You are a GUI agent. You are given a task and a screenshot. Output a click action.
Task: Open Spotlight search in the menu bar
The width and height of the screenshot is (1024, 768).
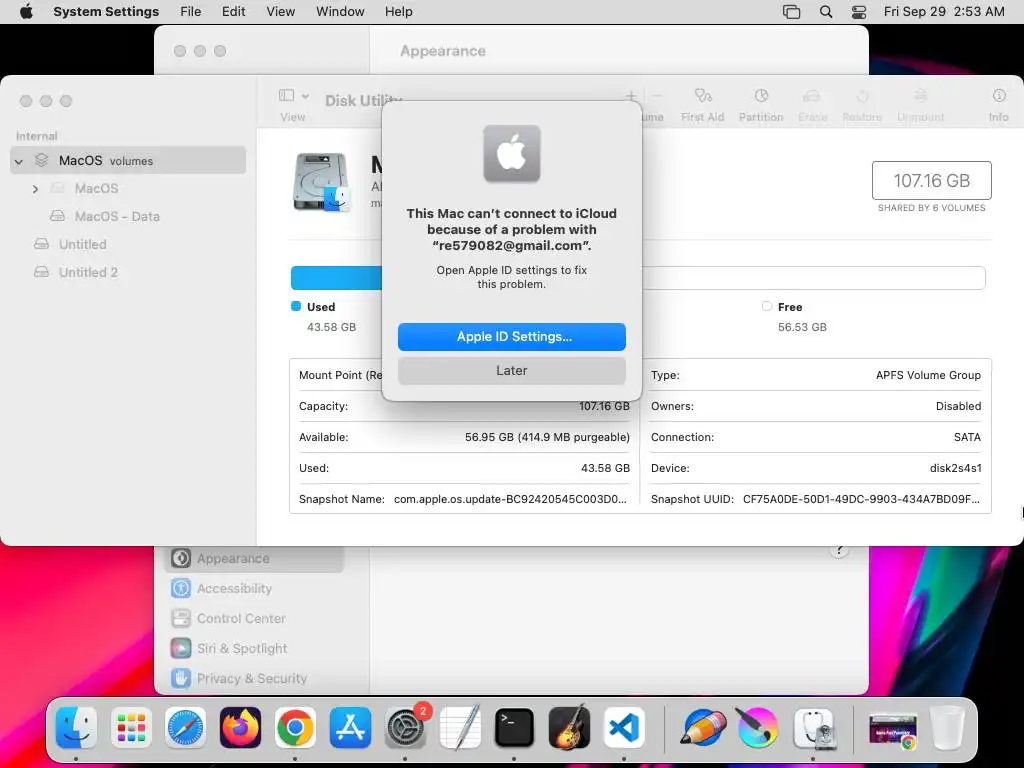tap(825, 12)
